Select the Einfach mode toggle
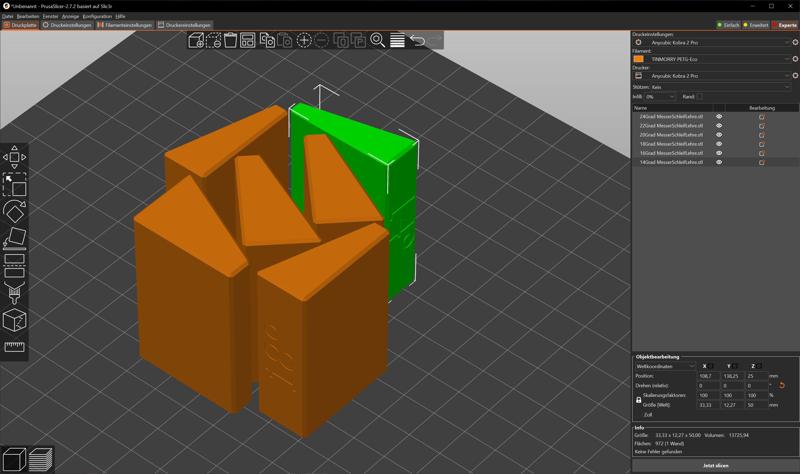This screenshot has width=800, height=474. point(728,24)
